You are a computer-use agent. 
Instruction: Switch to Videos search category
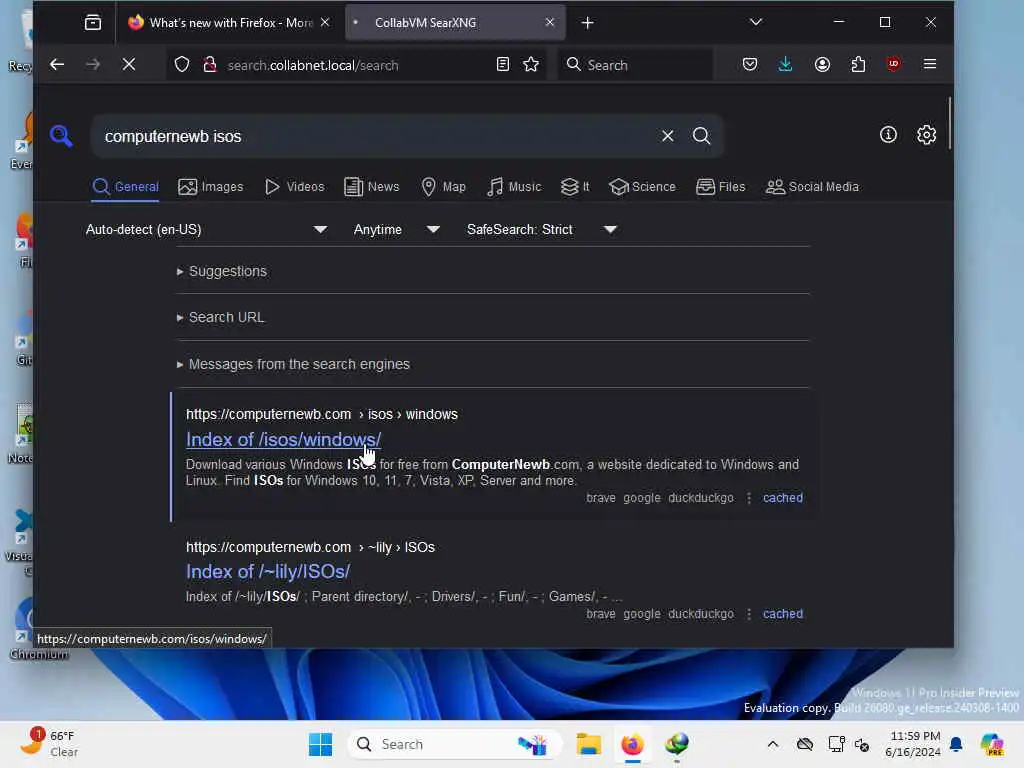coord(295,187)
